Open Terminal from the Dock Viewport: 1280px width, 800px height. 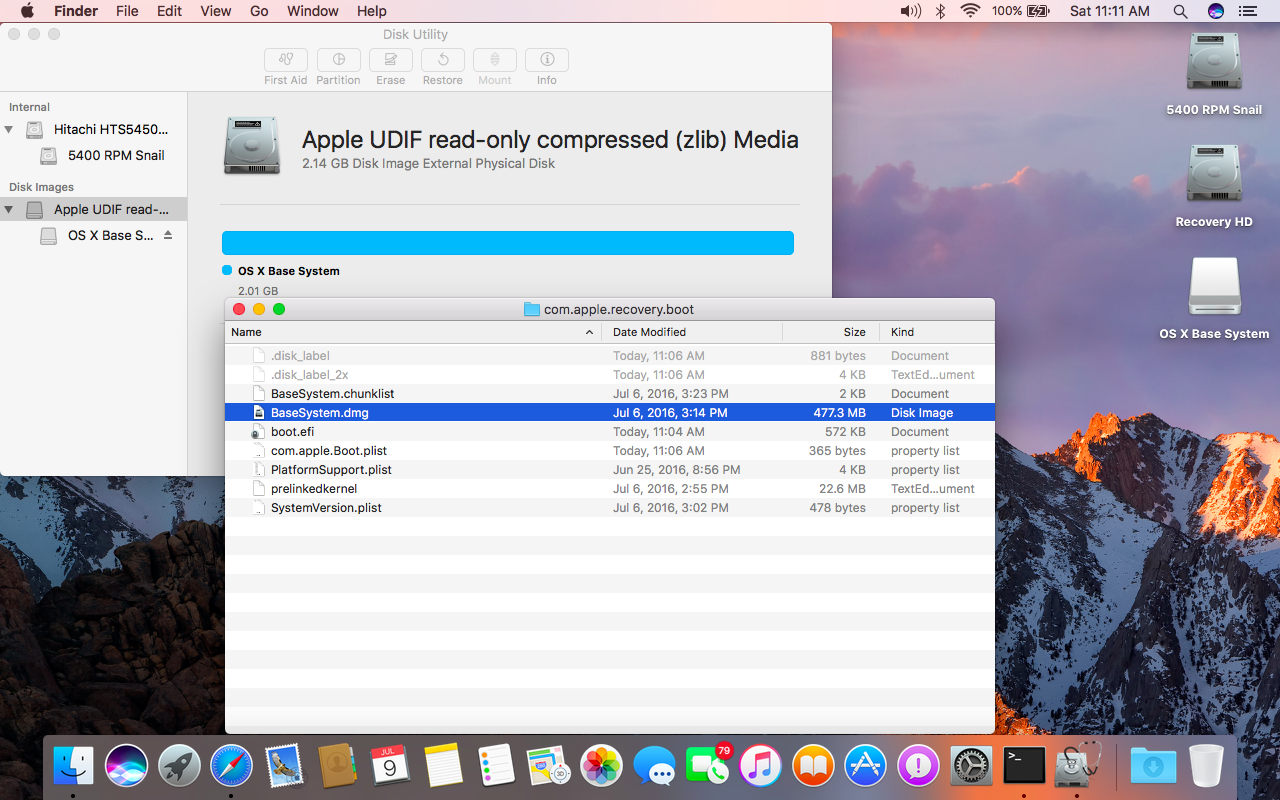point(1024,766)
